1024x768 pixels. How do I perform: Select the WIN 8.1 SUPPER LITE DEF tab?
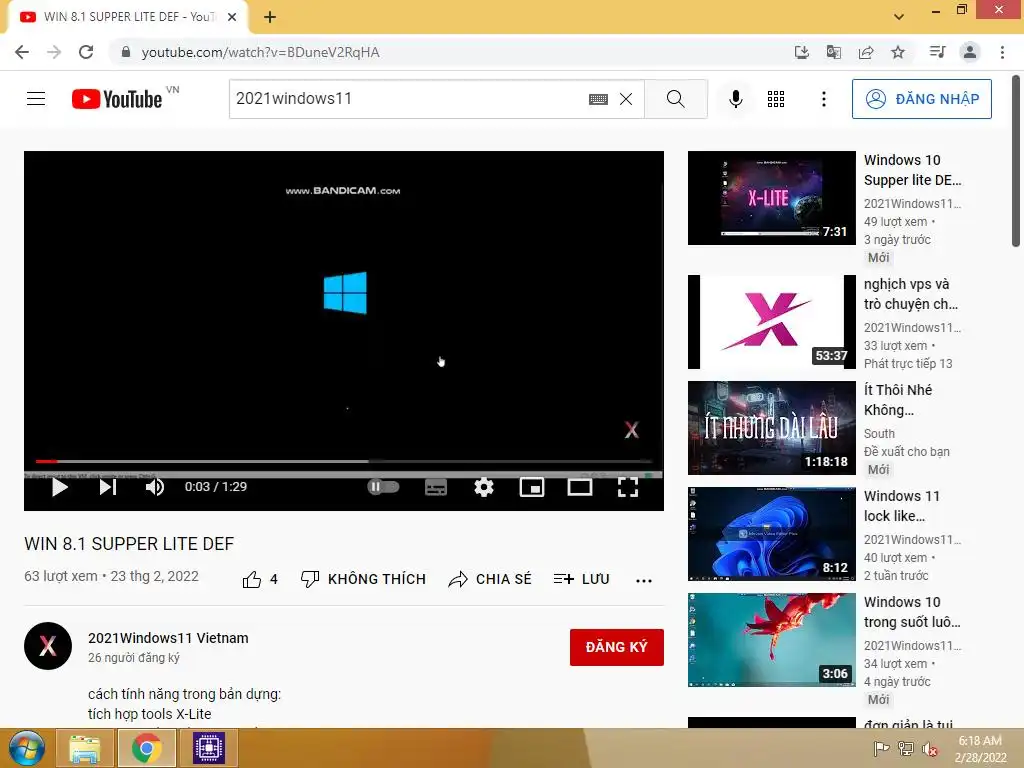[129, 17]
